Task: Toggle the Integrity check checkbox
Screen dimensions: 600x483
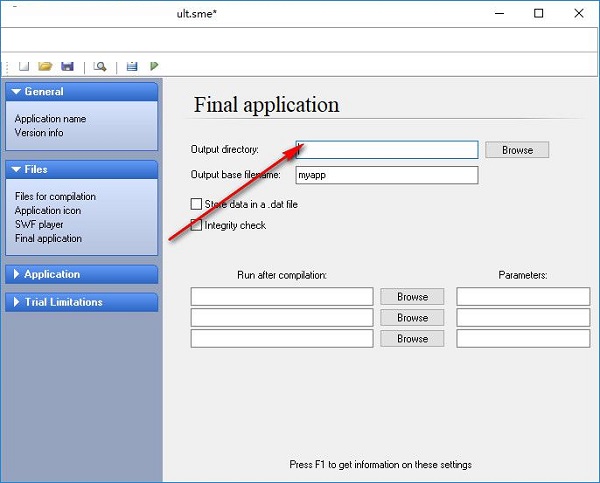Action: tap(196, 225)
